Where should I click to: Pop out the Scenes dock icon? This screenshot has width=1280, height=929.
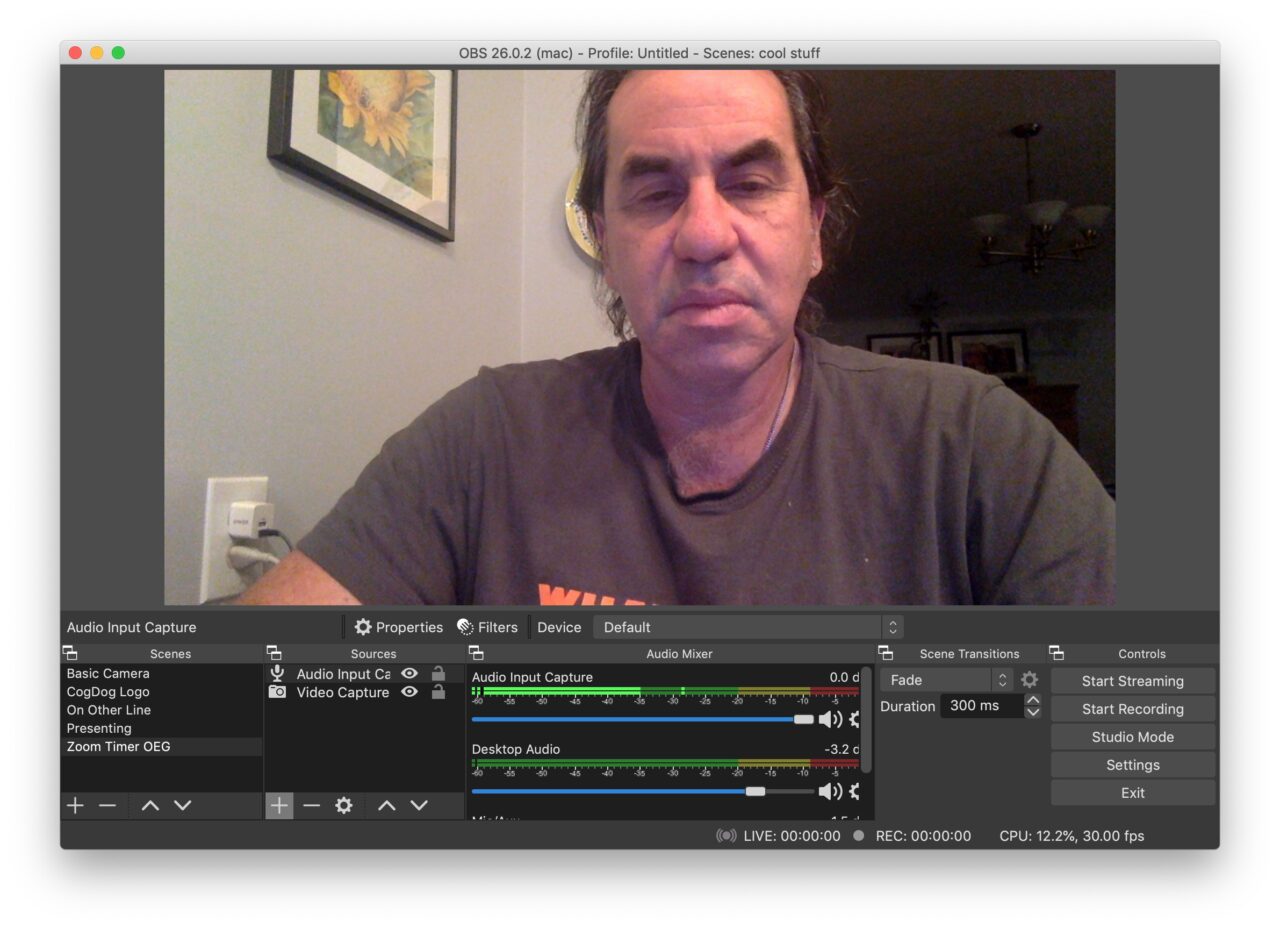pyautogui.click(x=70, y=653)
